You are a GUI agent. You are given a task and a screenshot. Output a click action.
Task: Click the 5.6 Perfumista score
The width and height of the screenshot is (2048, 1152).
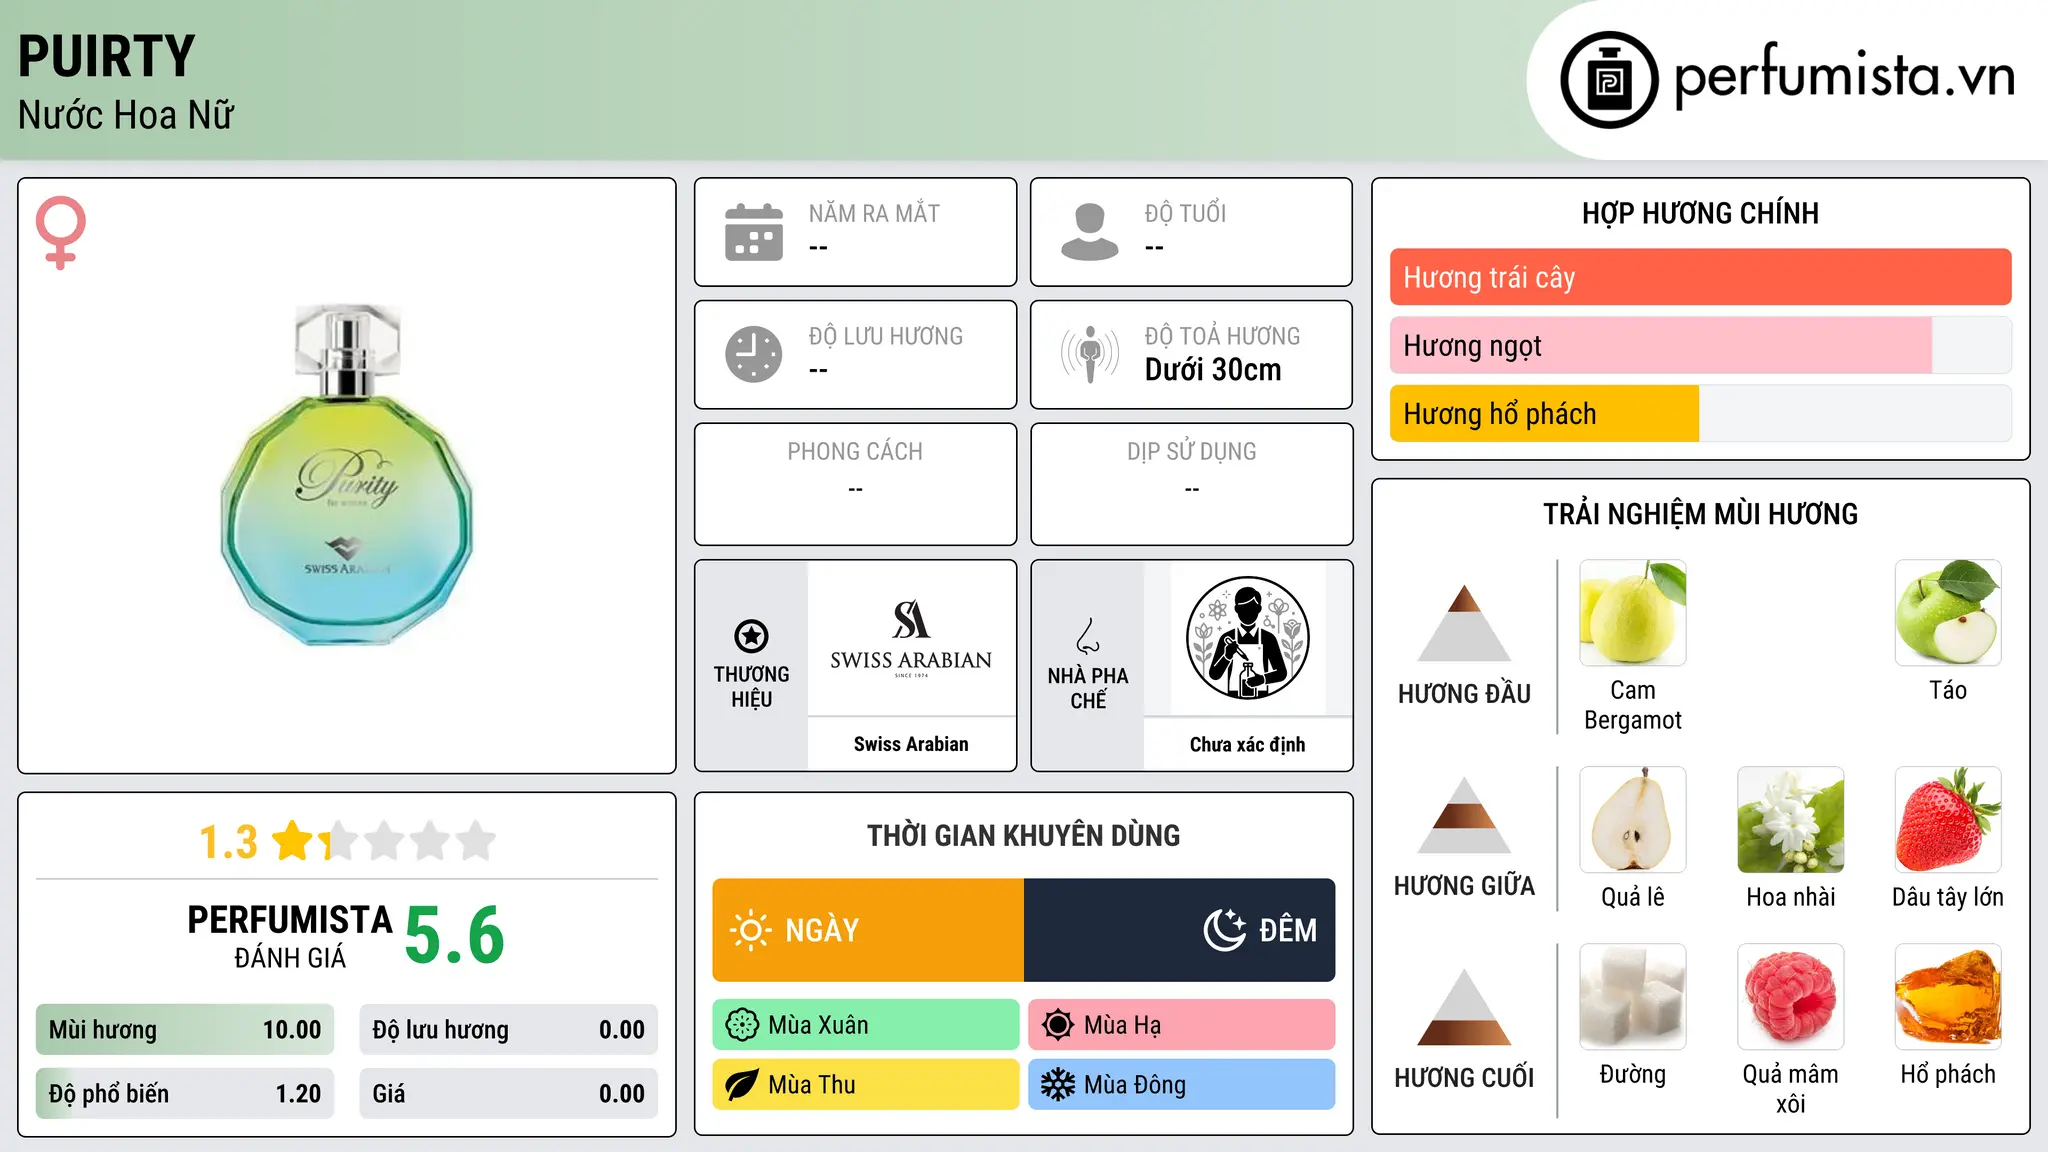[455, 936]
